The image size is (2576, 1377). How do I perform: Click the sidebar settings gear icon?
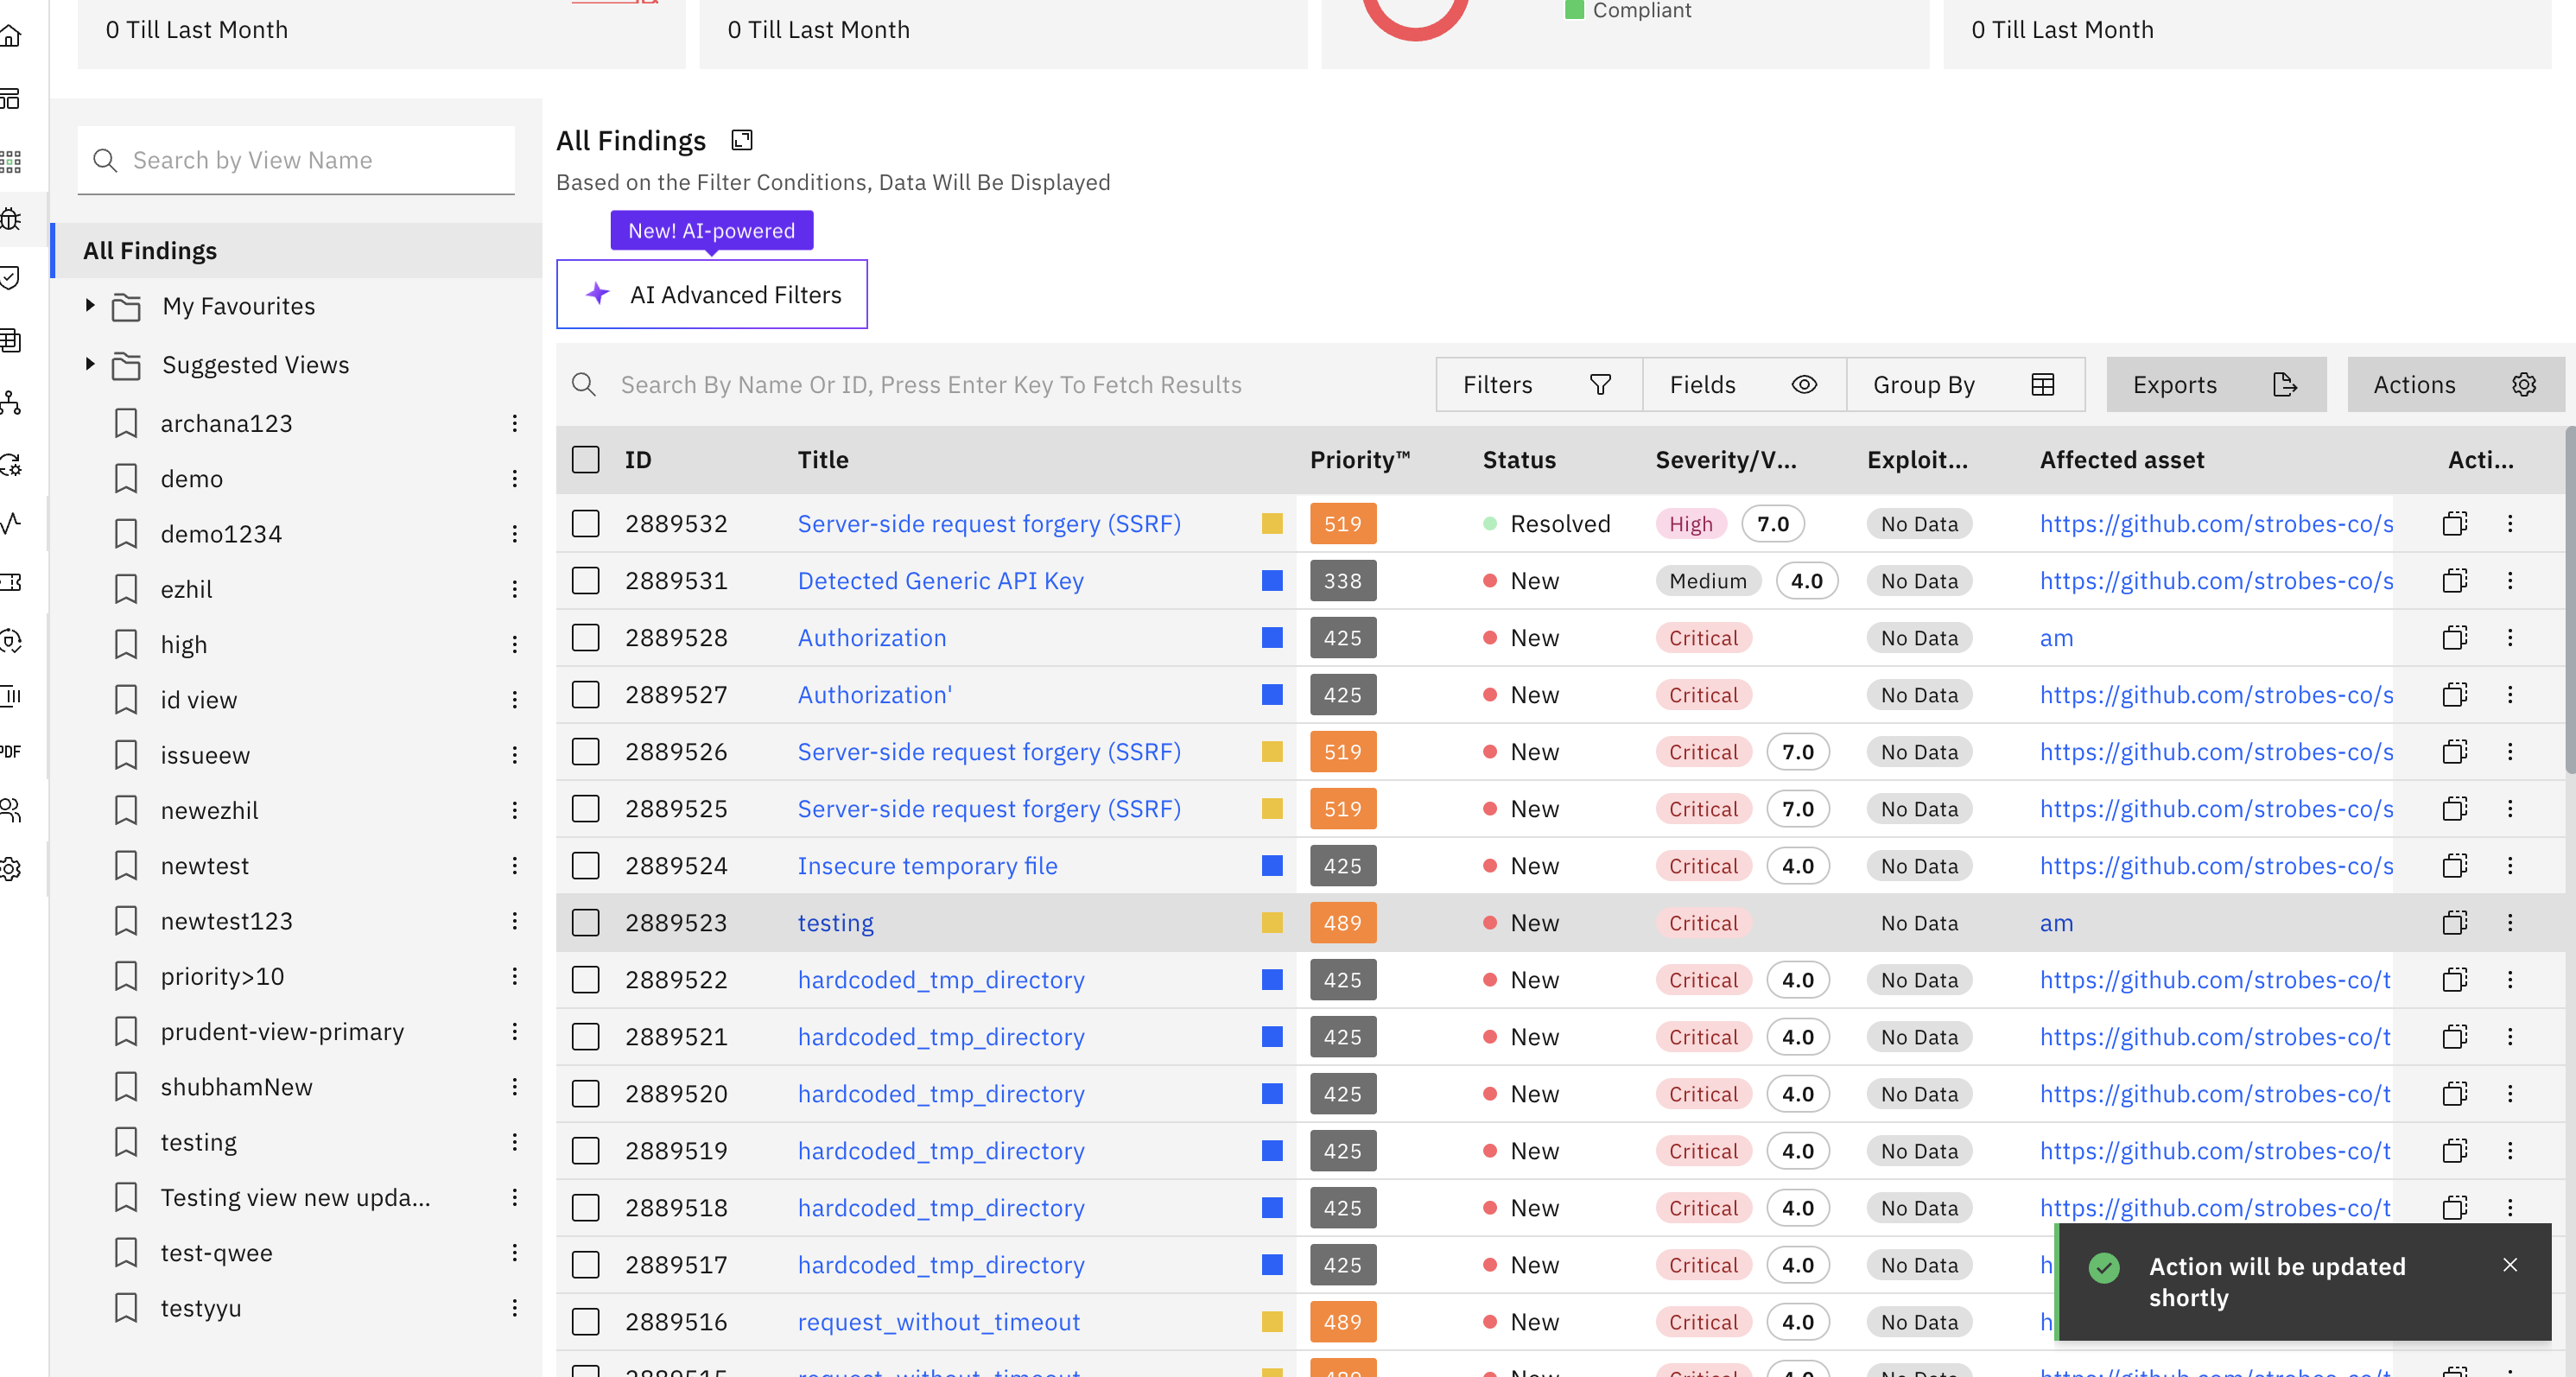point(11,869)
